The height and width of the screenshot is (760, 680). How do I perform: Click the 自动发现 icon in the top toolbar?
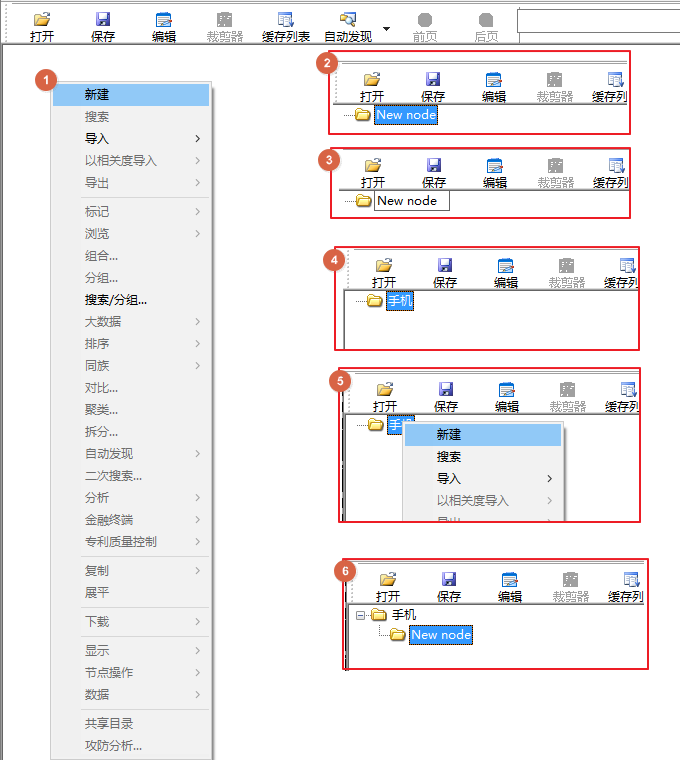click(347, 20)
